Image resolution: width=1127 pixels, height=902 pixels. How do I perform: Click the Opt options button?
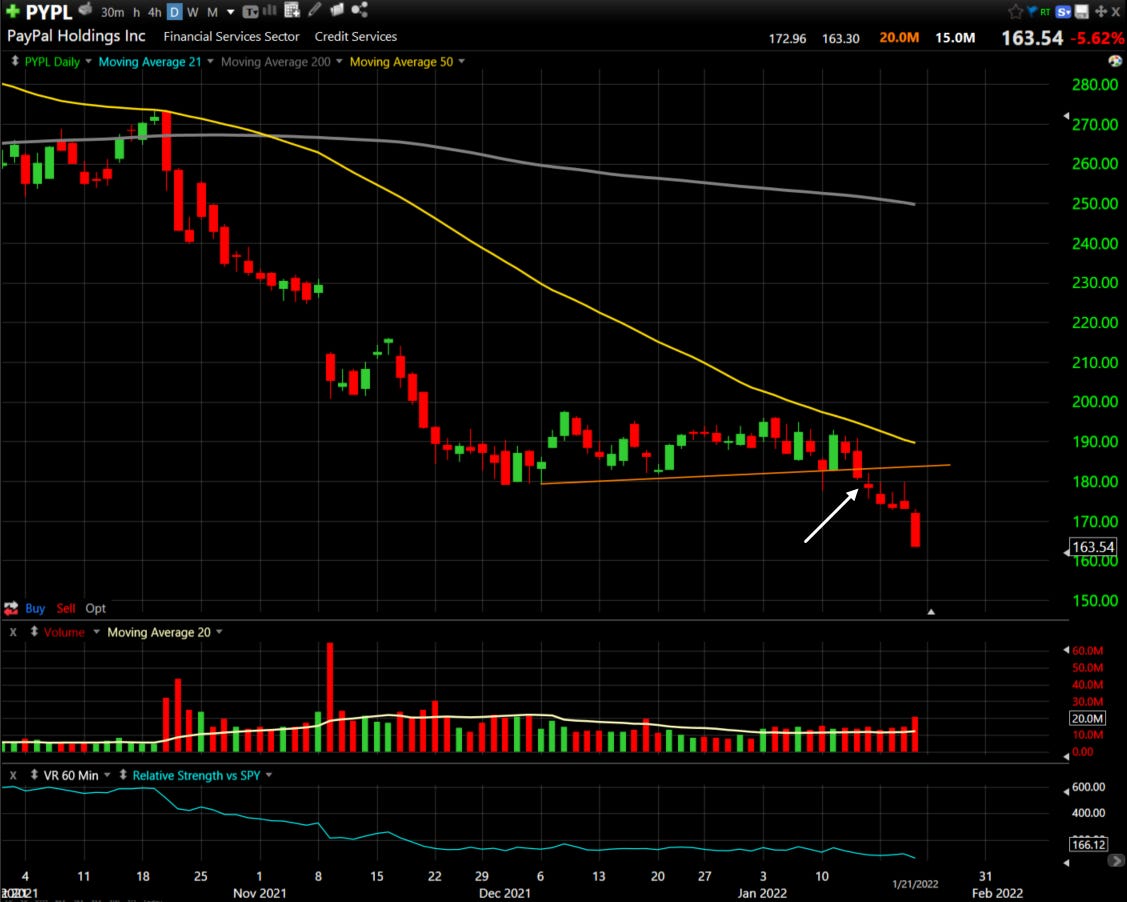pyautogui.click(x=96, y=608)
